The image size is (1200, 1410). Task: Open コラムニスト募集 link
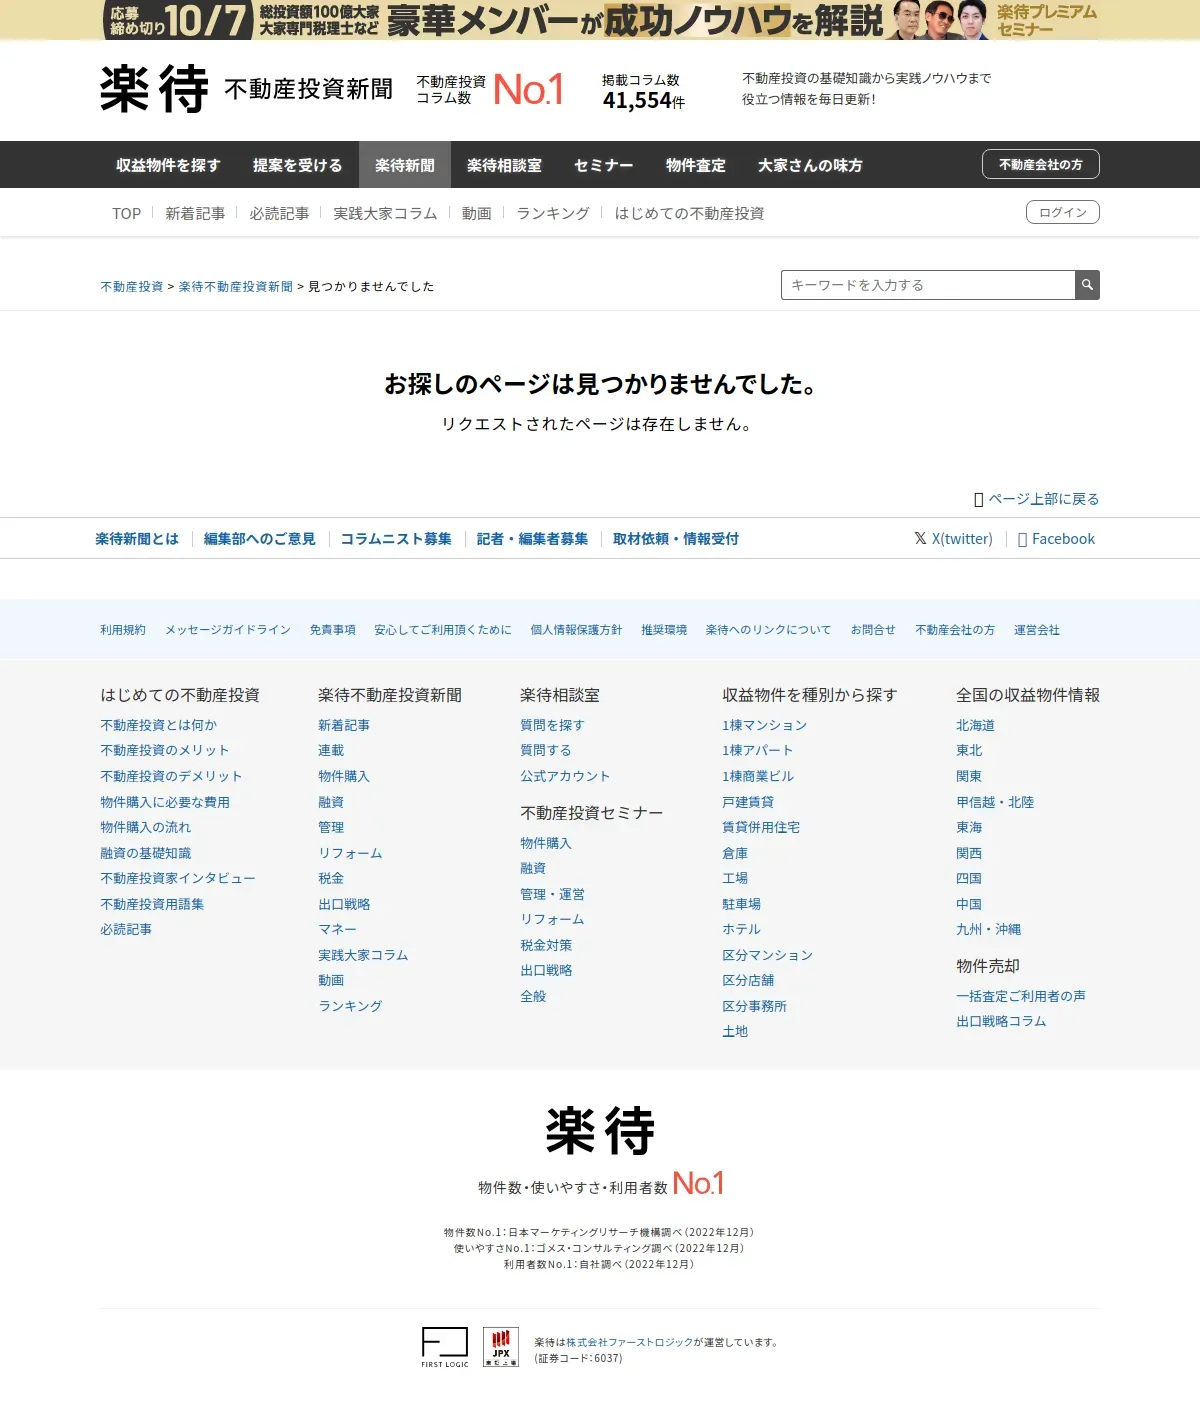coord(396,539)
